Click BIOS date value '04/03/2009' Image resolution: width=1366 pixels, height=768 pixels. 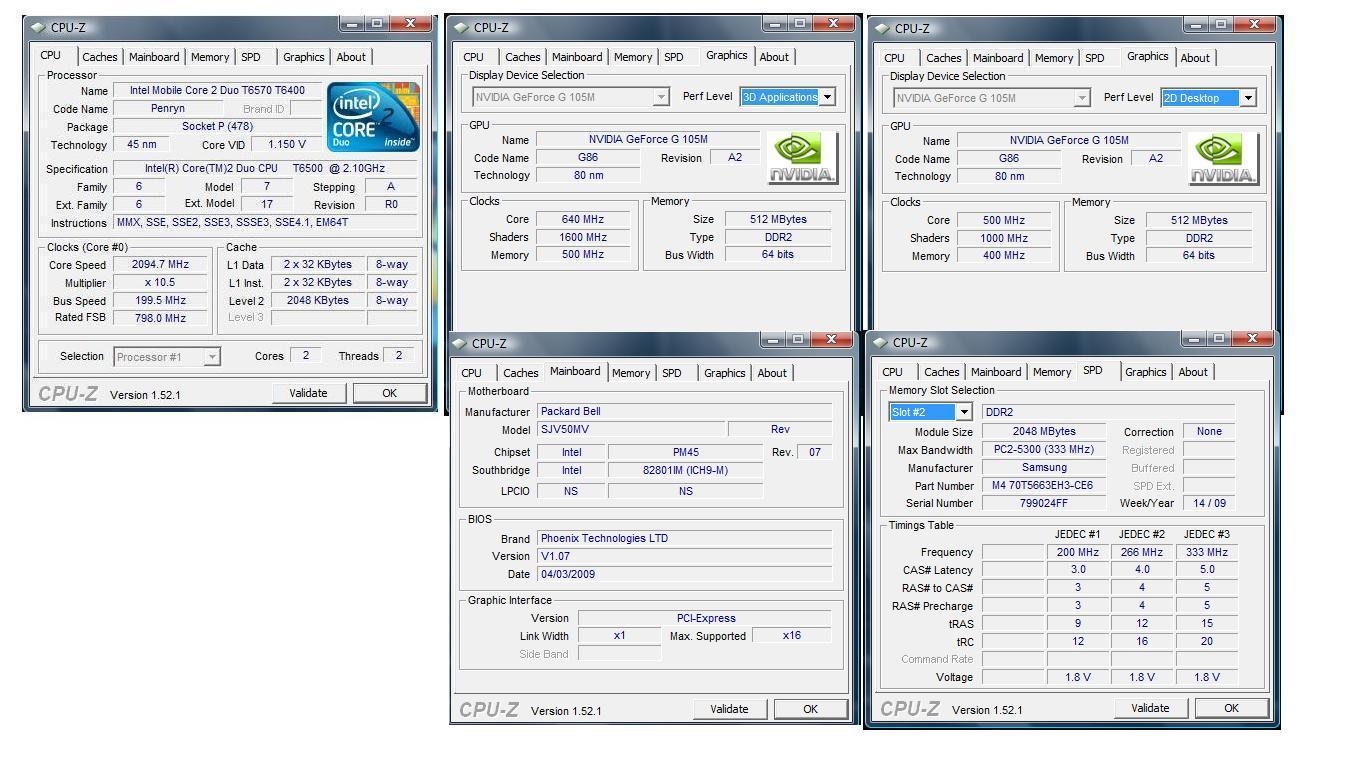[684, 574]
